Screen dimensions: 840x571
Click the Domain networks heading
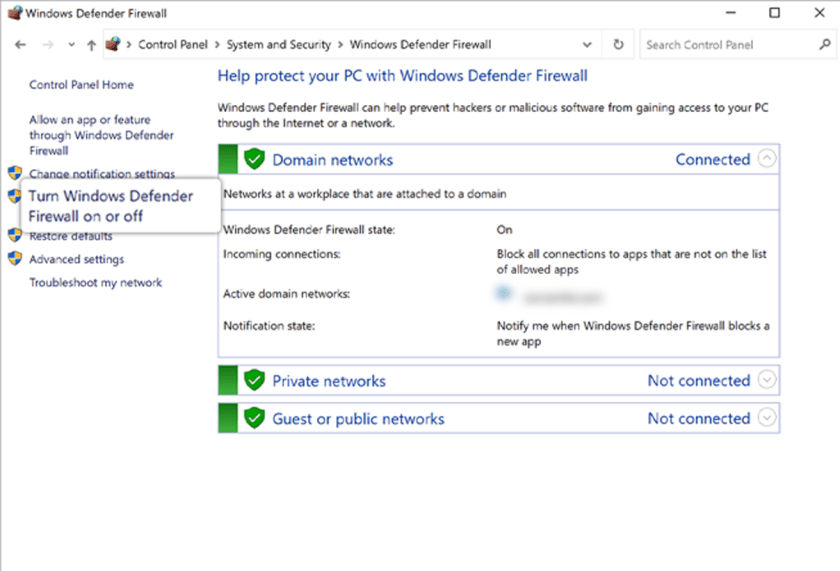(x=333, y=160)
